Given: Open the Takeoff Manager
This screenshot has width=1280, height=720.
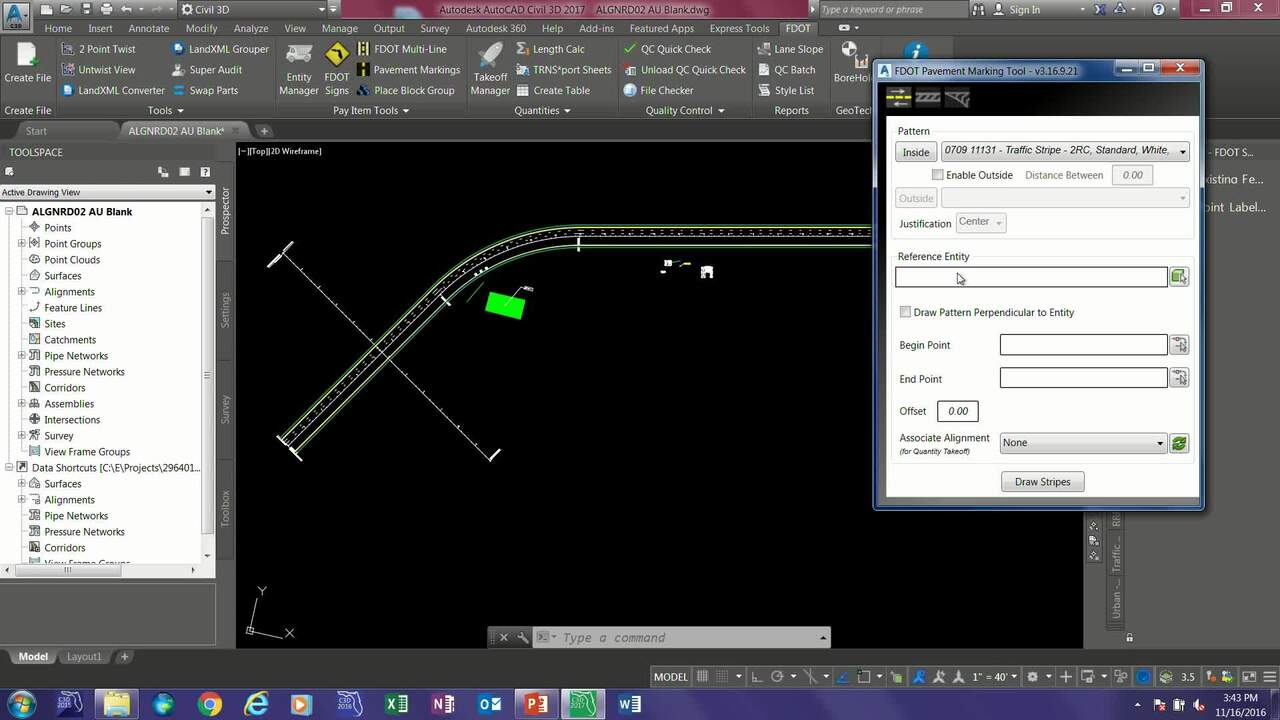Looking at the screenshot, I should click(490, 69).
